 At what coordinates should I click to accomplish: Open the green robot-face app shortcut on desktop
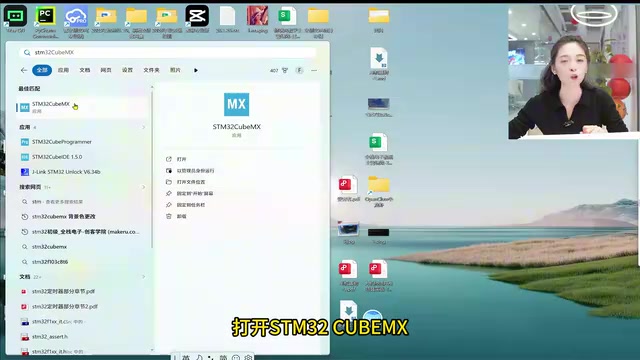(16, 19)
